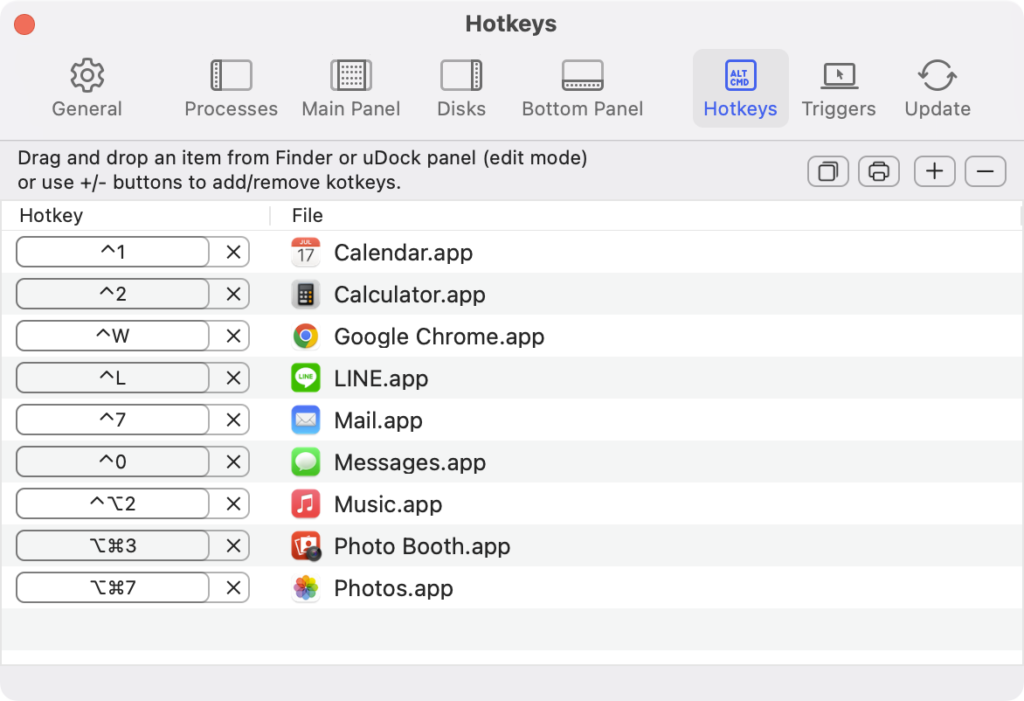Open the Triggers tab
1024x701 pixels.
tap(838, 85)
